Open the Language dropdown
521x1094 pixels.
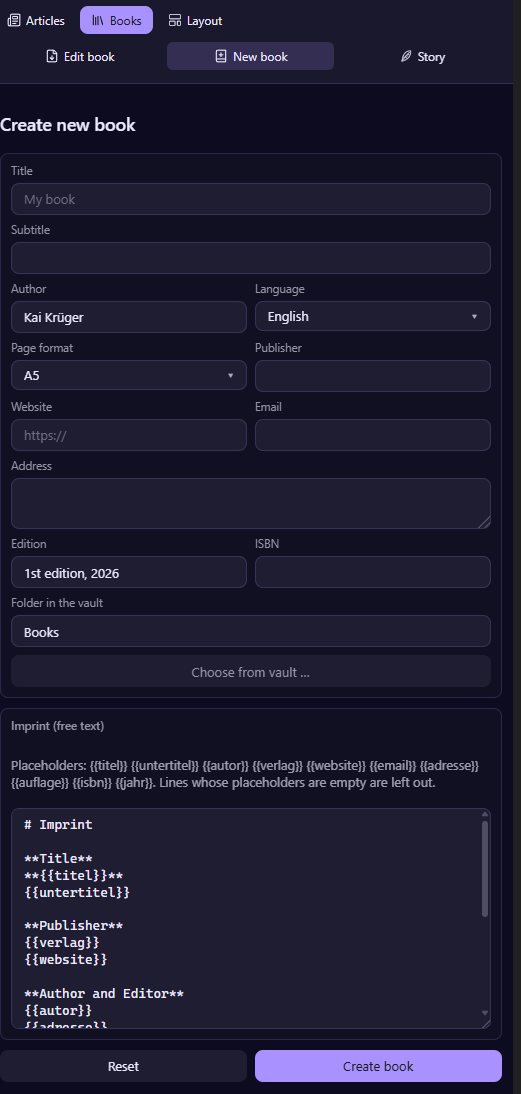(x=372, y=316)
